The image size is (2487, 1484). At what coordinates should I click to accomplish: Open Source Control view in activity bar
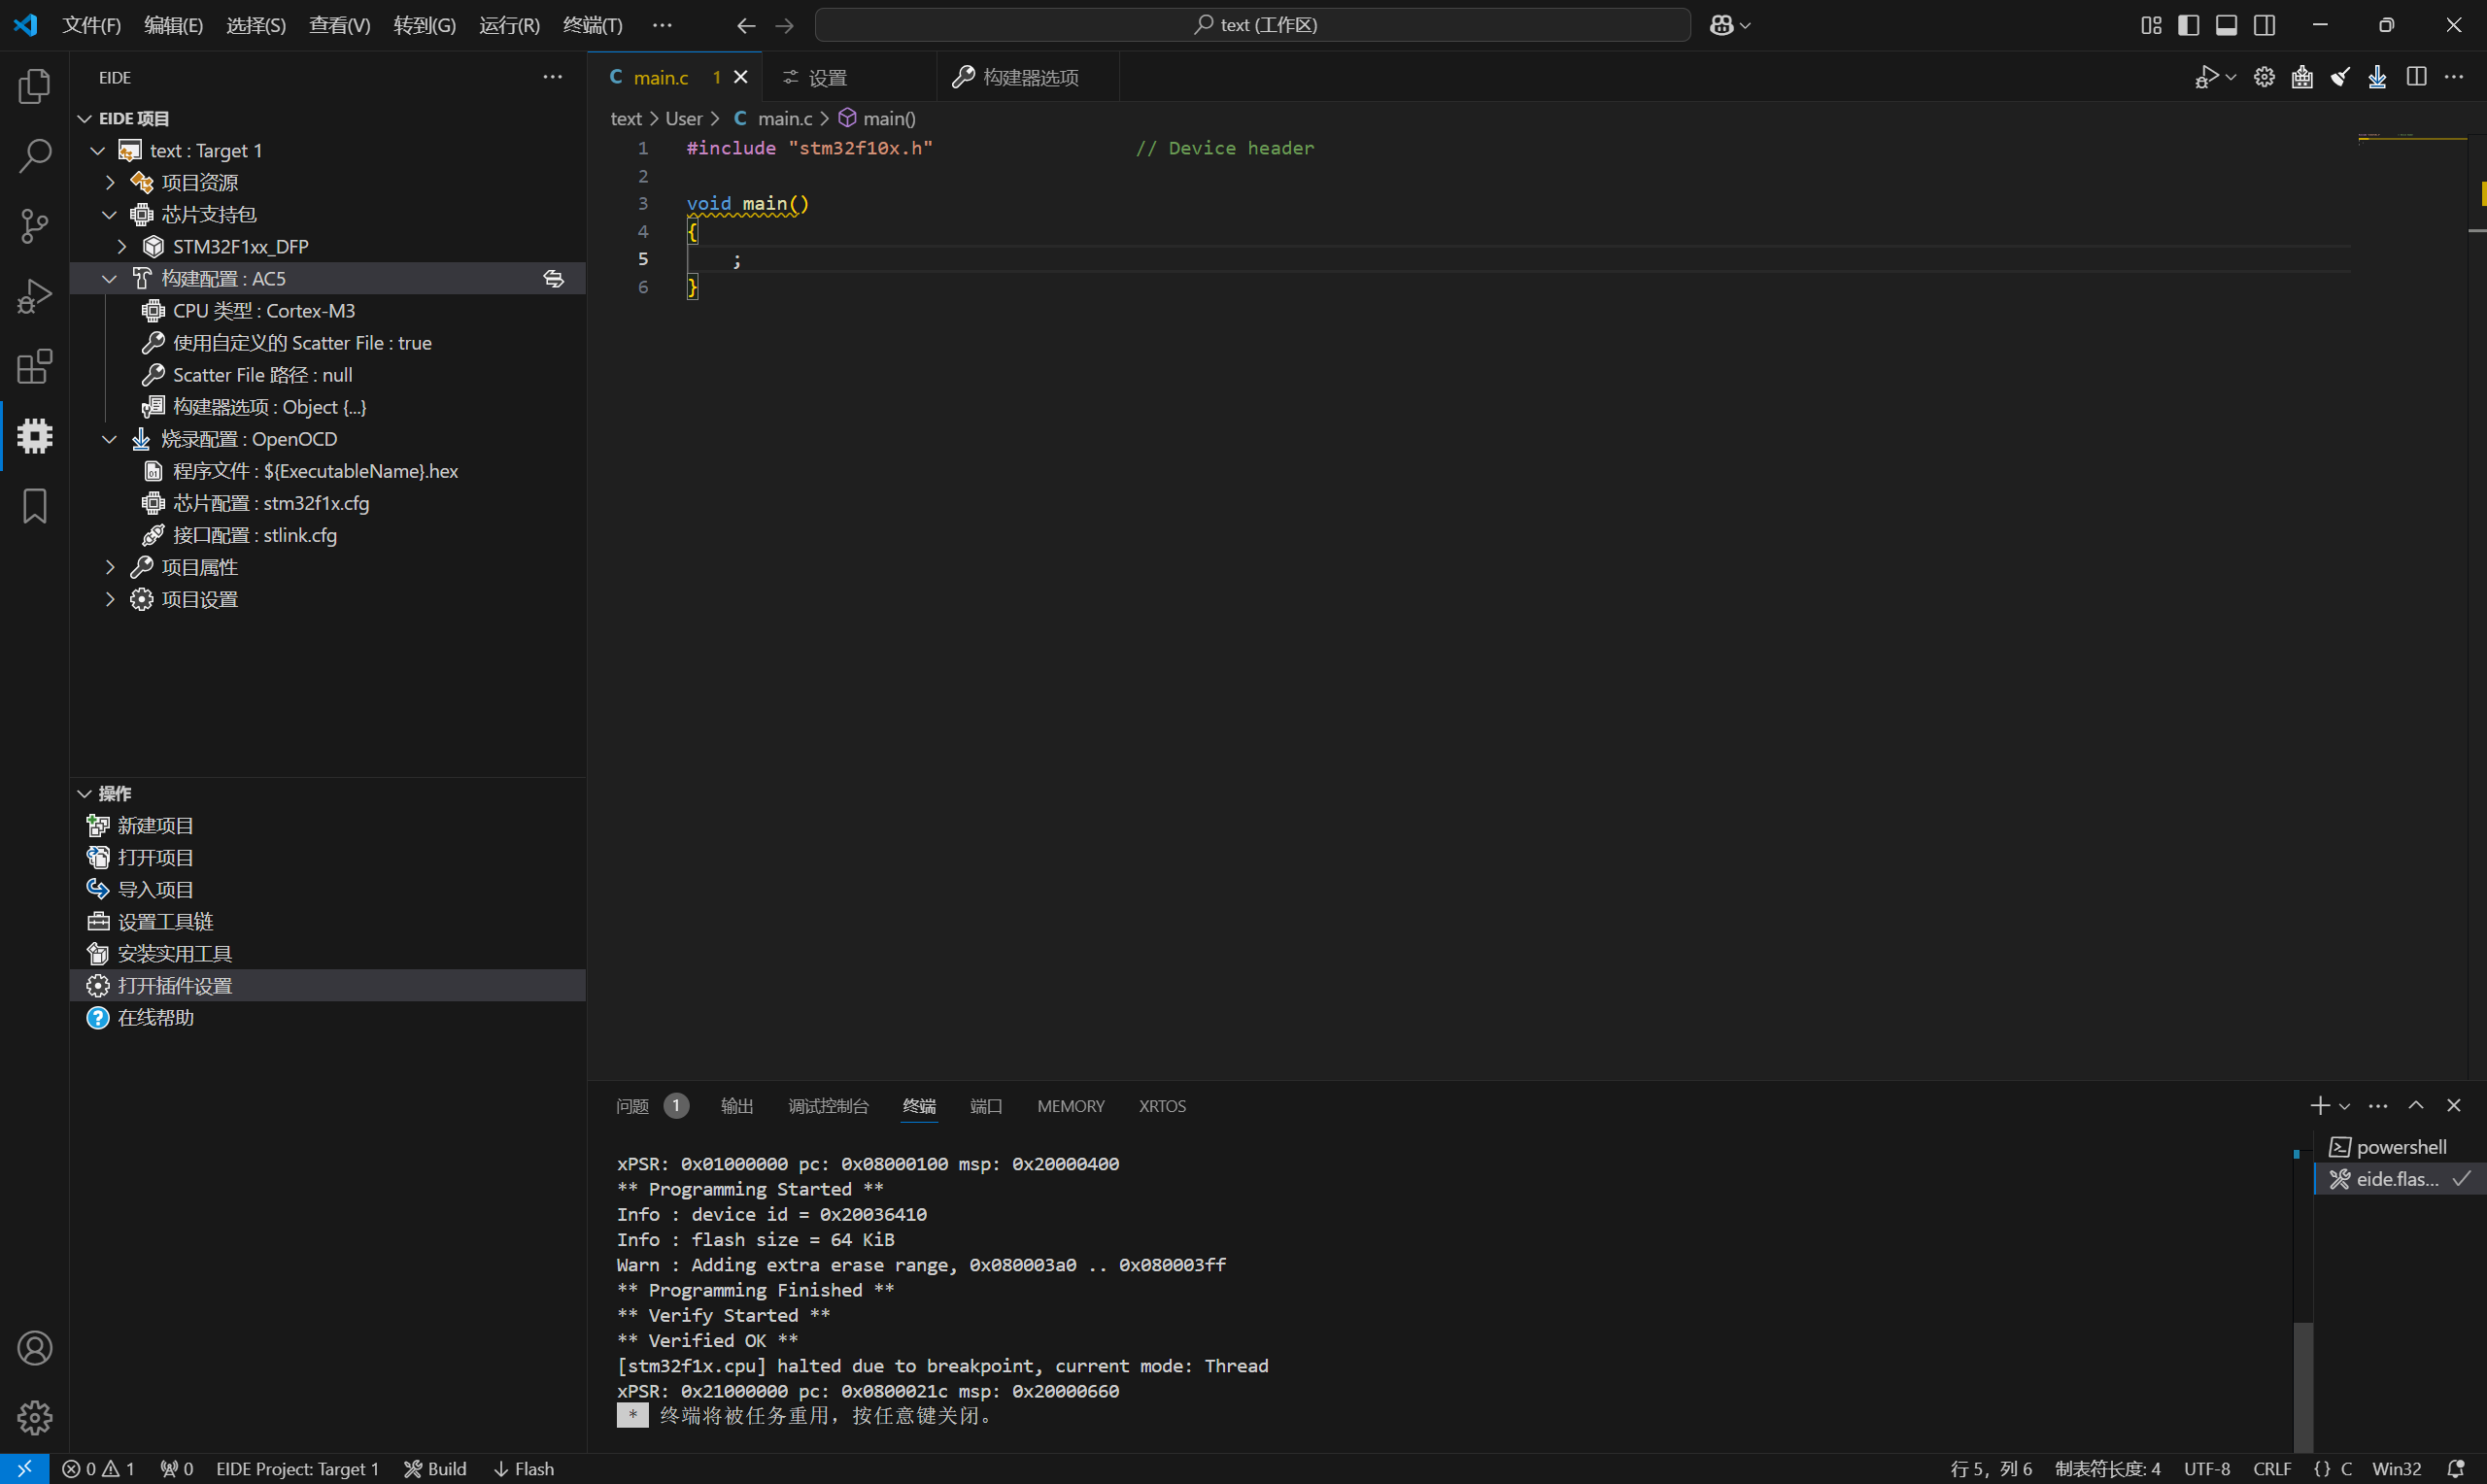(x=35, y=226)
